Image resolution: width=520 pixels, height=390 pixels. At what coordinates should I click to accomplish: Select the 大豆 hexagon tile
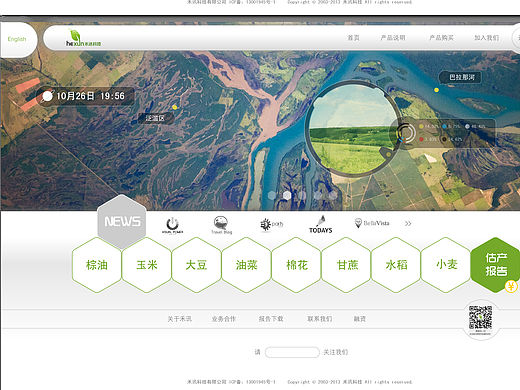coord(196,265)
